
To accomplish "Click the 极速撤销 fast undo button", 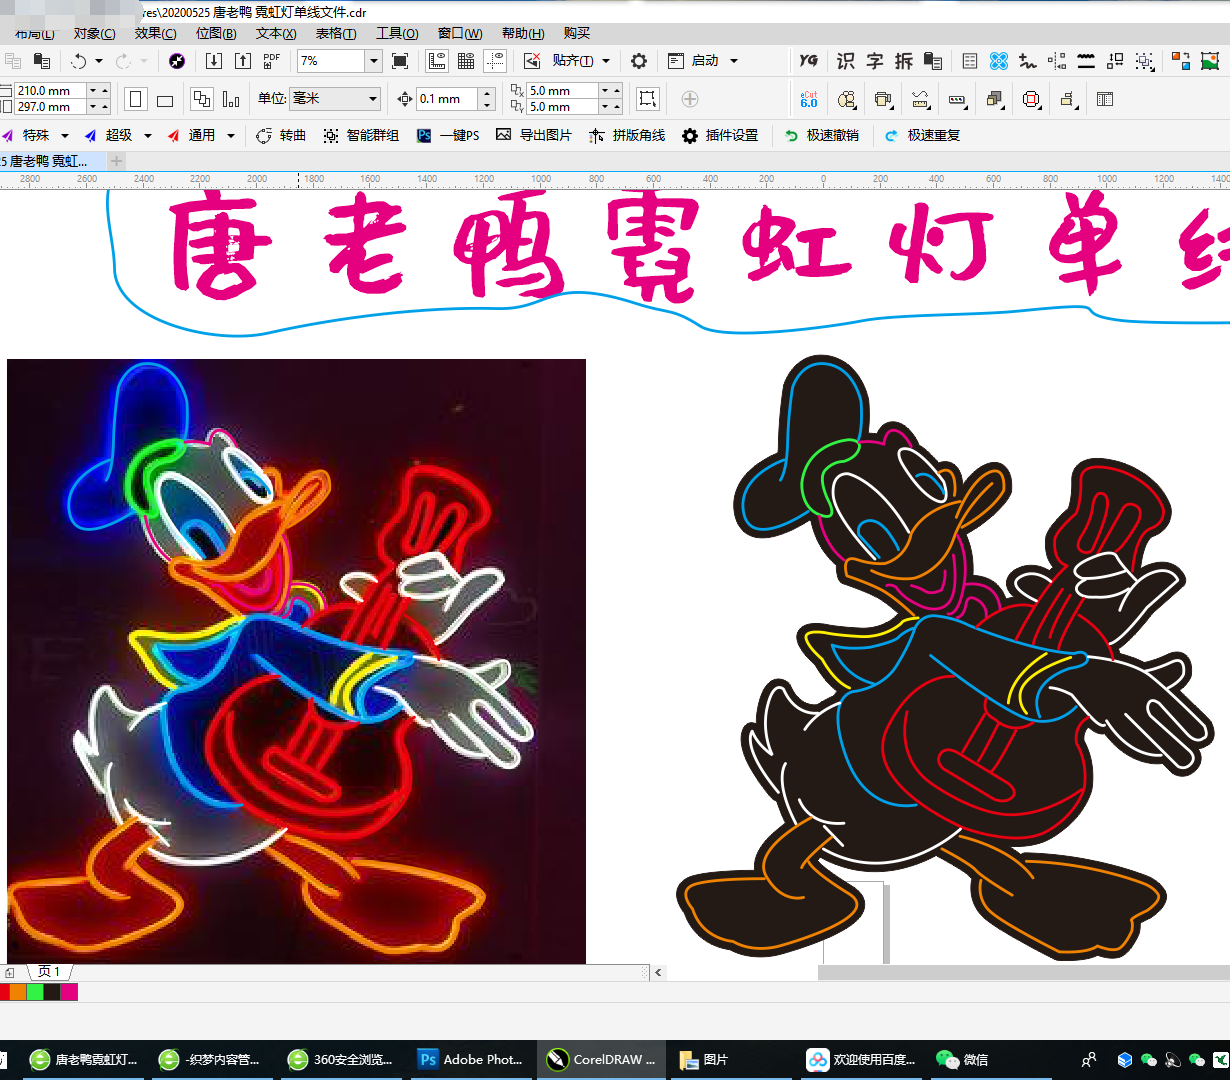I will (x=822, y=135).
